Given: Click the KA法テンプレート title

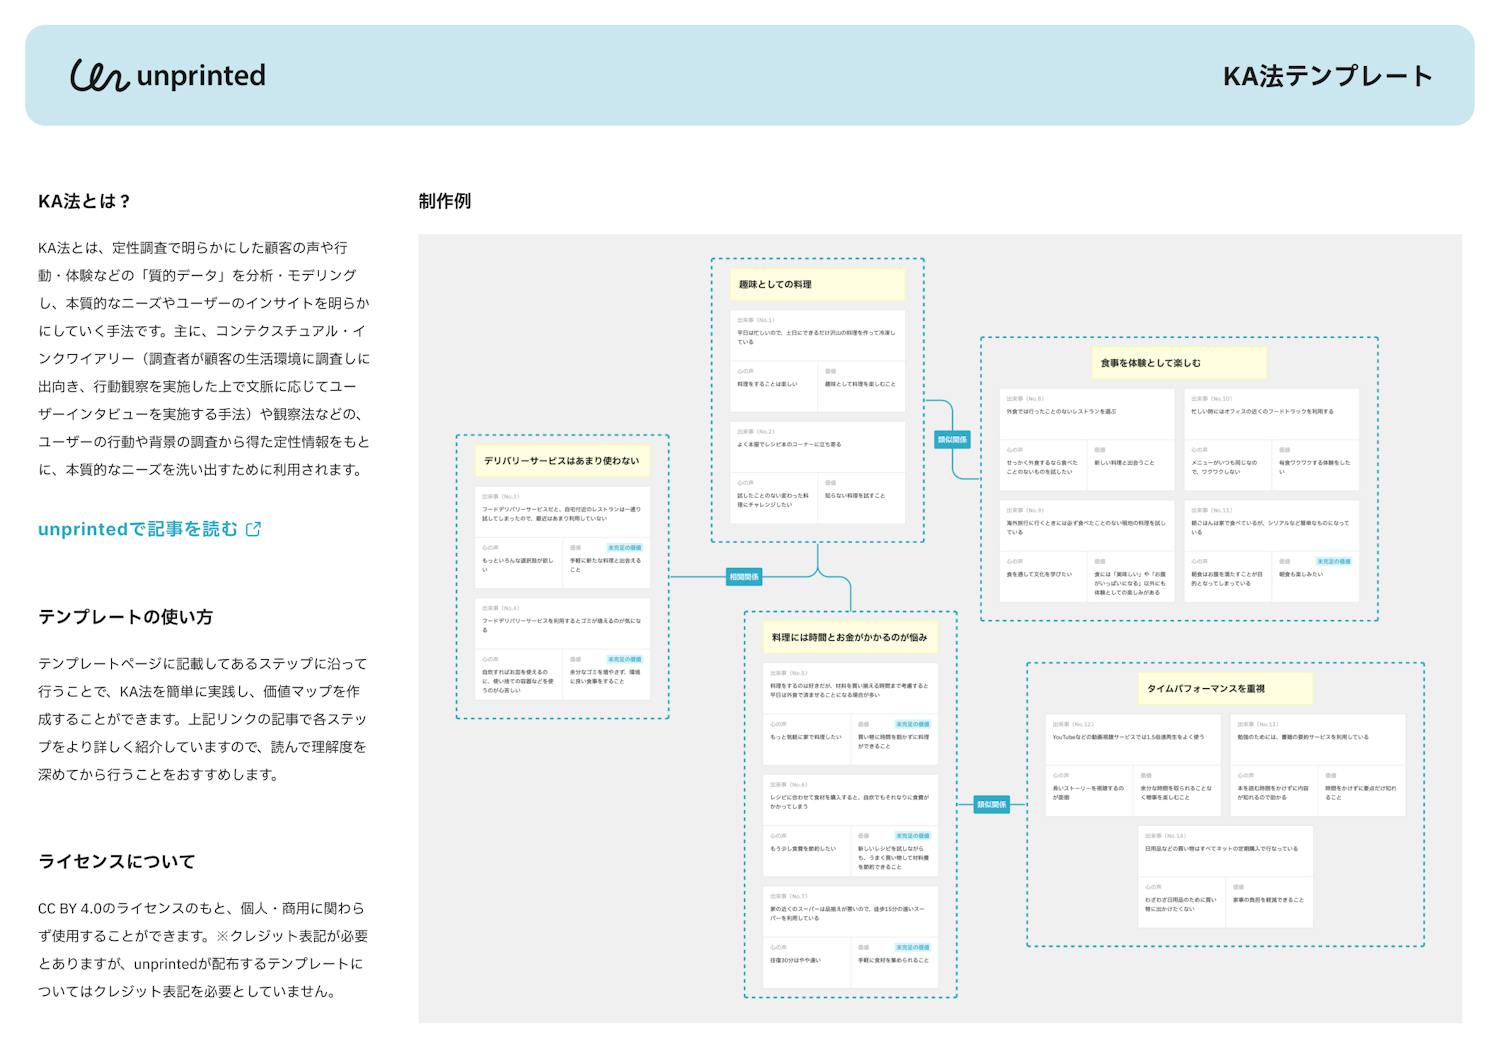Looking at the screenshot, I should point(1327,76).
